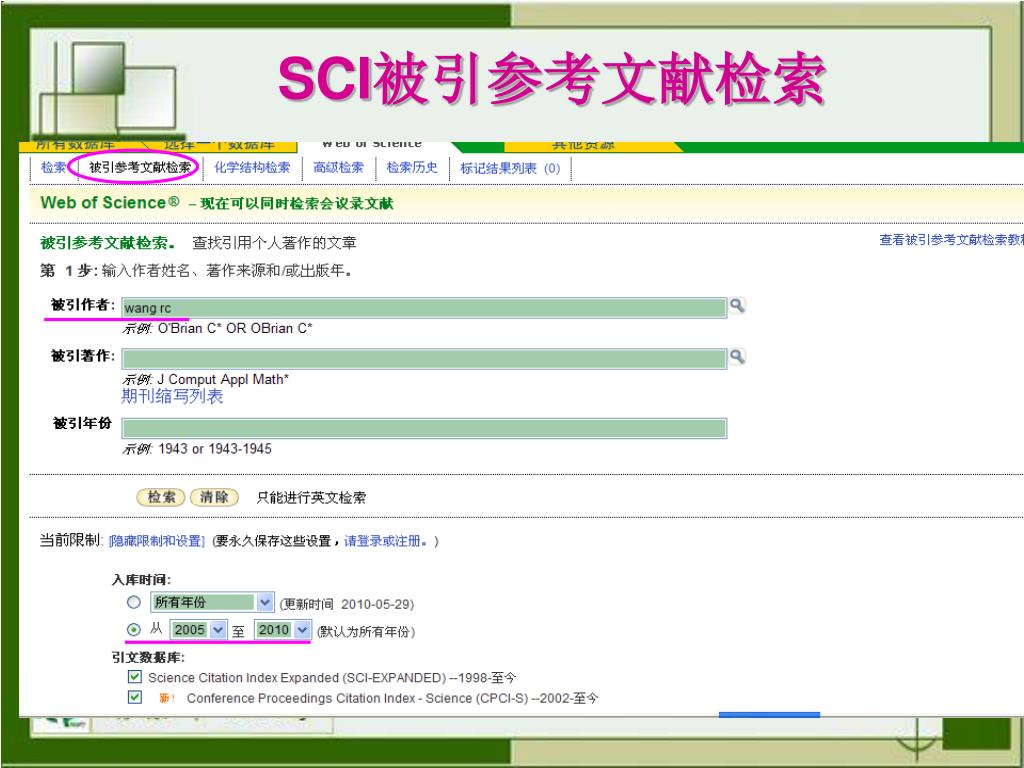Select the 所有年份 radio button
Viewport: 1024px width, 768px height.
[x=134, y=602]
